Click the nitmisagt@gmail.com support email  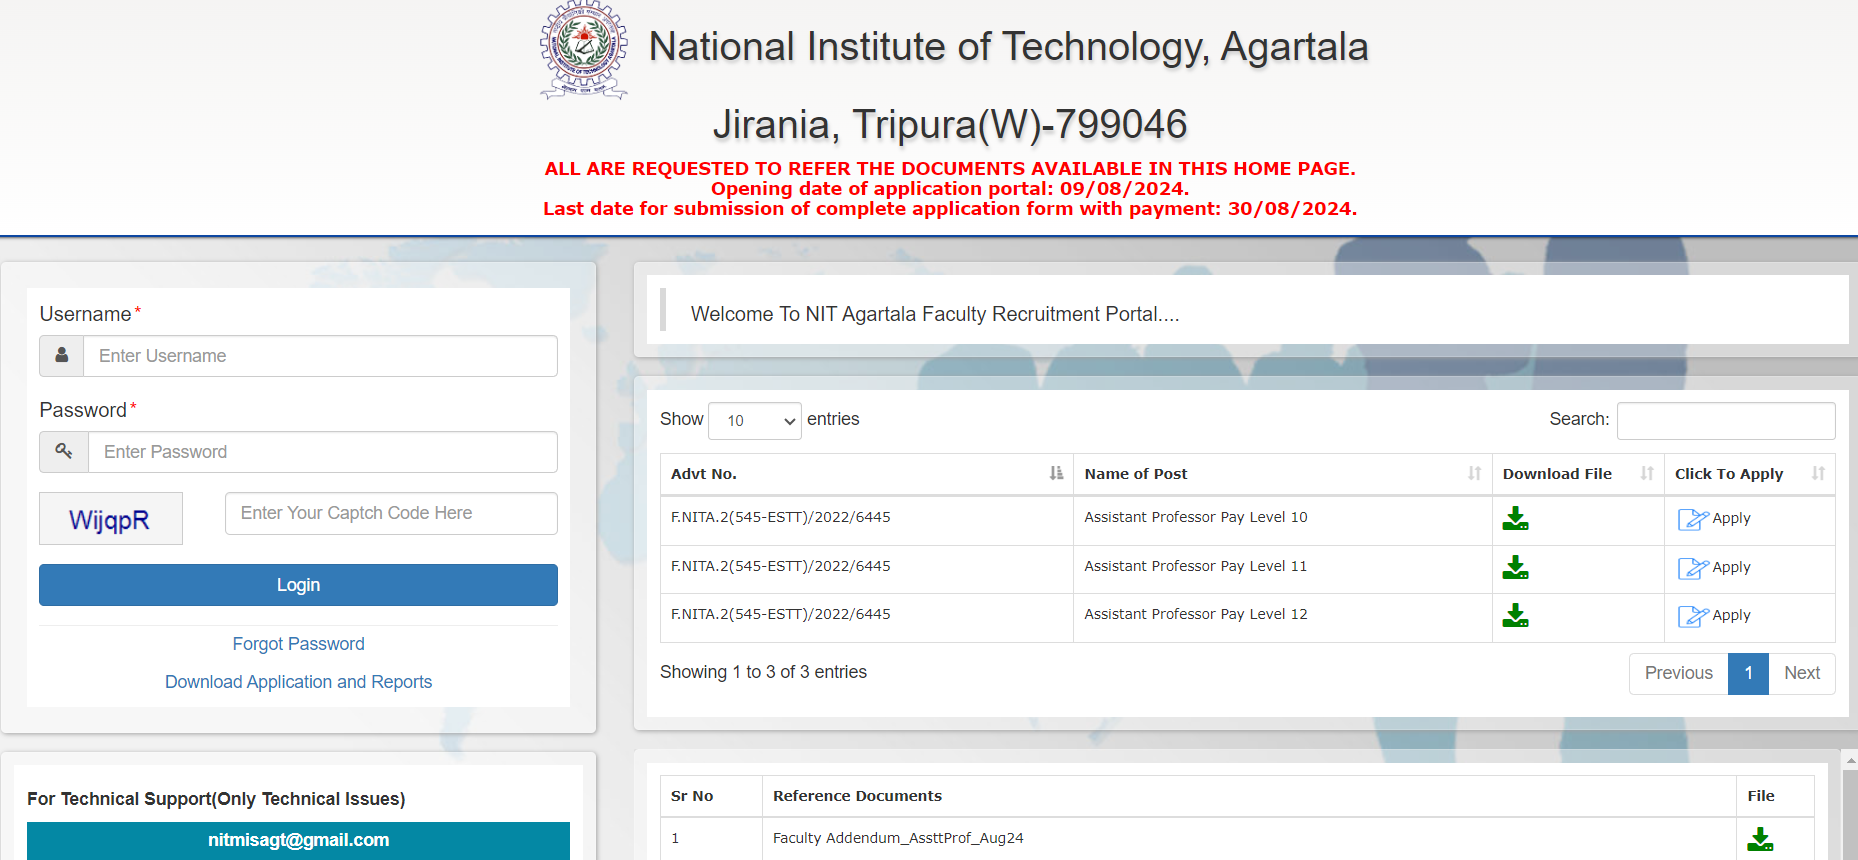tap(298, 840)
